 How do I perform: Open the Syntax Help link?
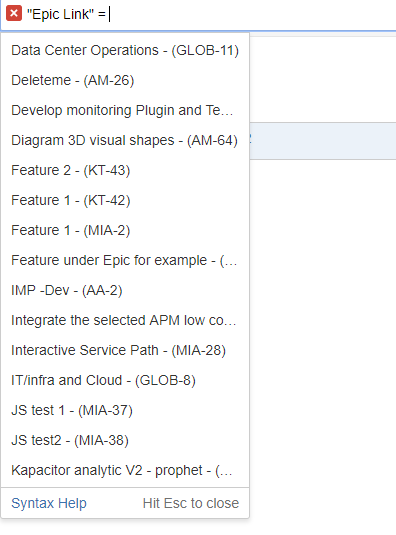(x=49, y=504)
